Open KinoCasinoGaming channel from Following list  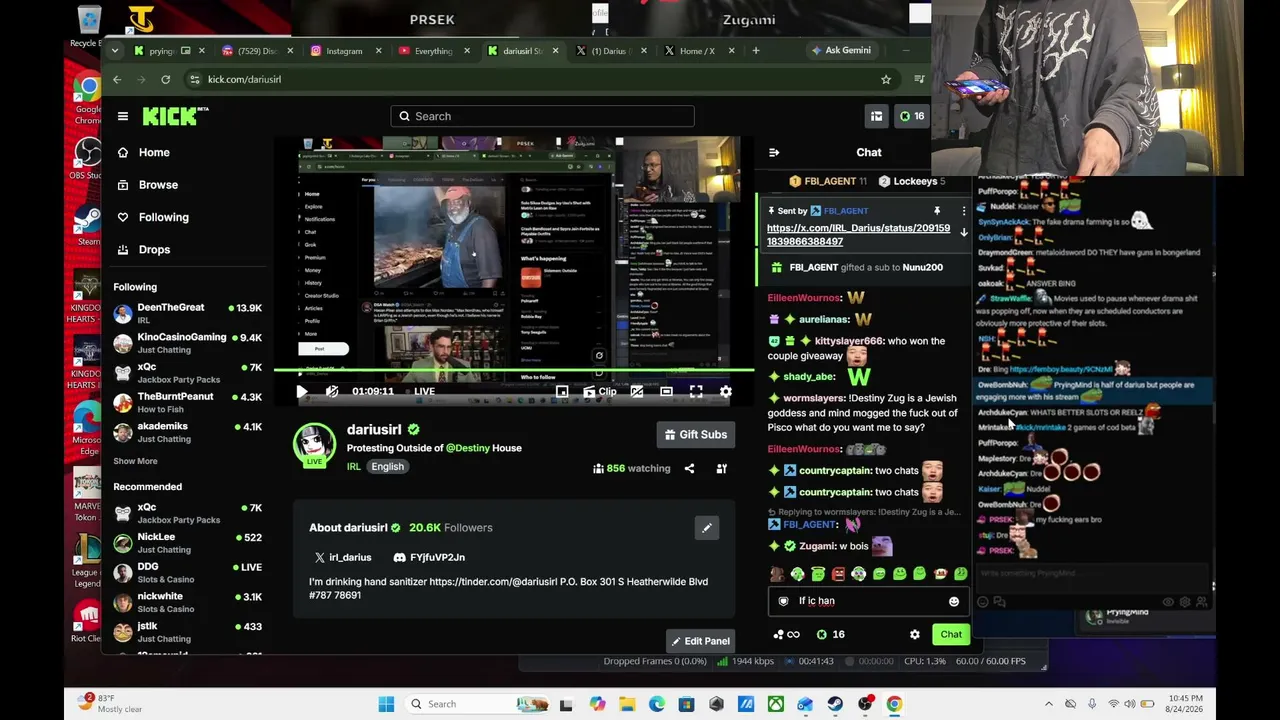(188, 343)
